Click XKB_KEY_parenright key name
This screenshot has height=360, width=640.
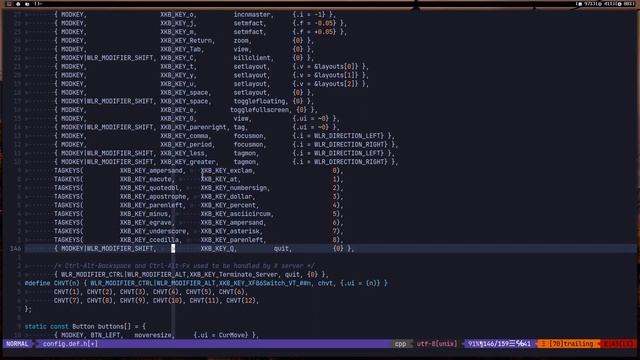click(194, 127)
